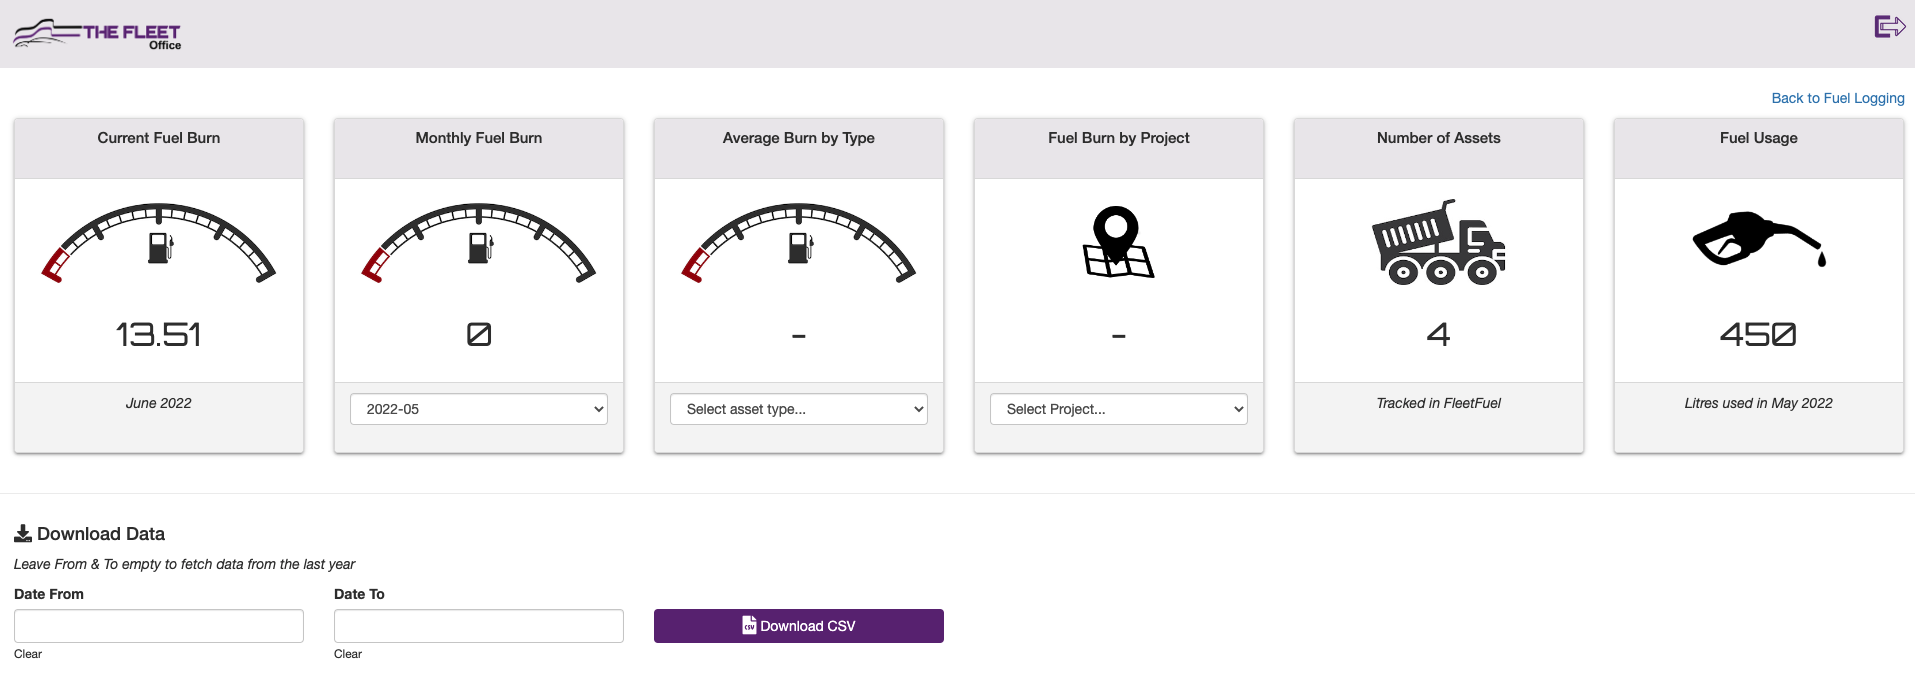The image size is (1915, 679).
Task: Click the Date From label
Action: 49,594
